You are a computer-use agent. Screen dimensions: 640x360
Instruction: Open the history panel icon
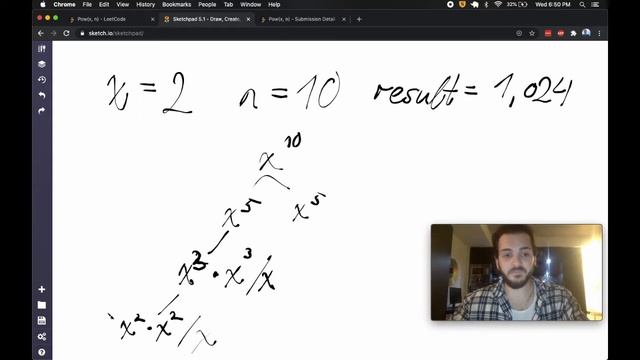[x=42, y=80]
